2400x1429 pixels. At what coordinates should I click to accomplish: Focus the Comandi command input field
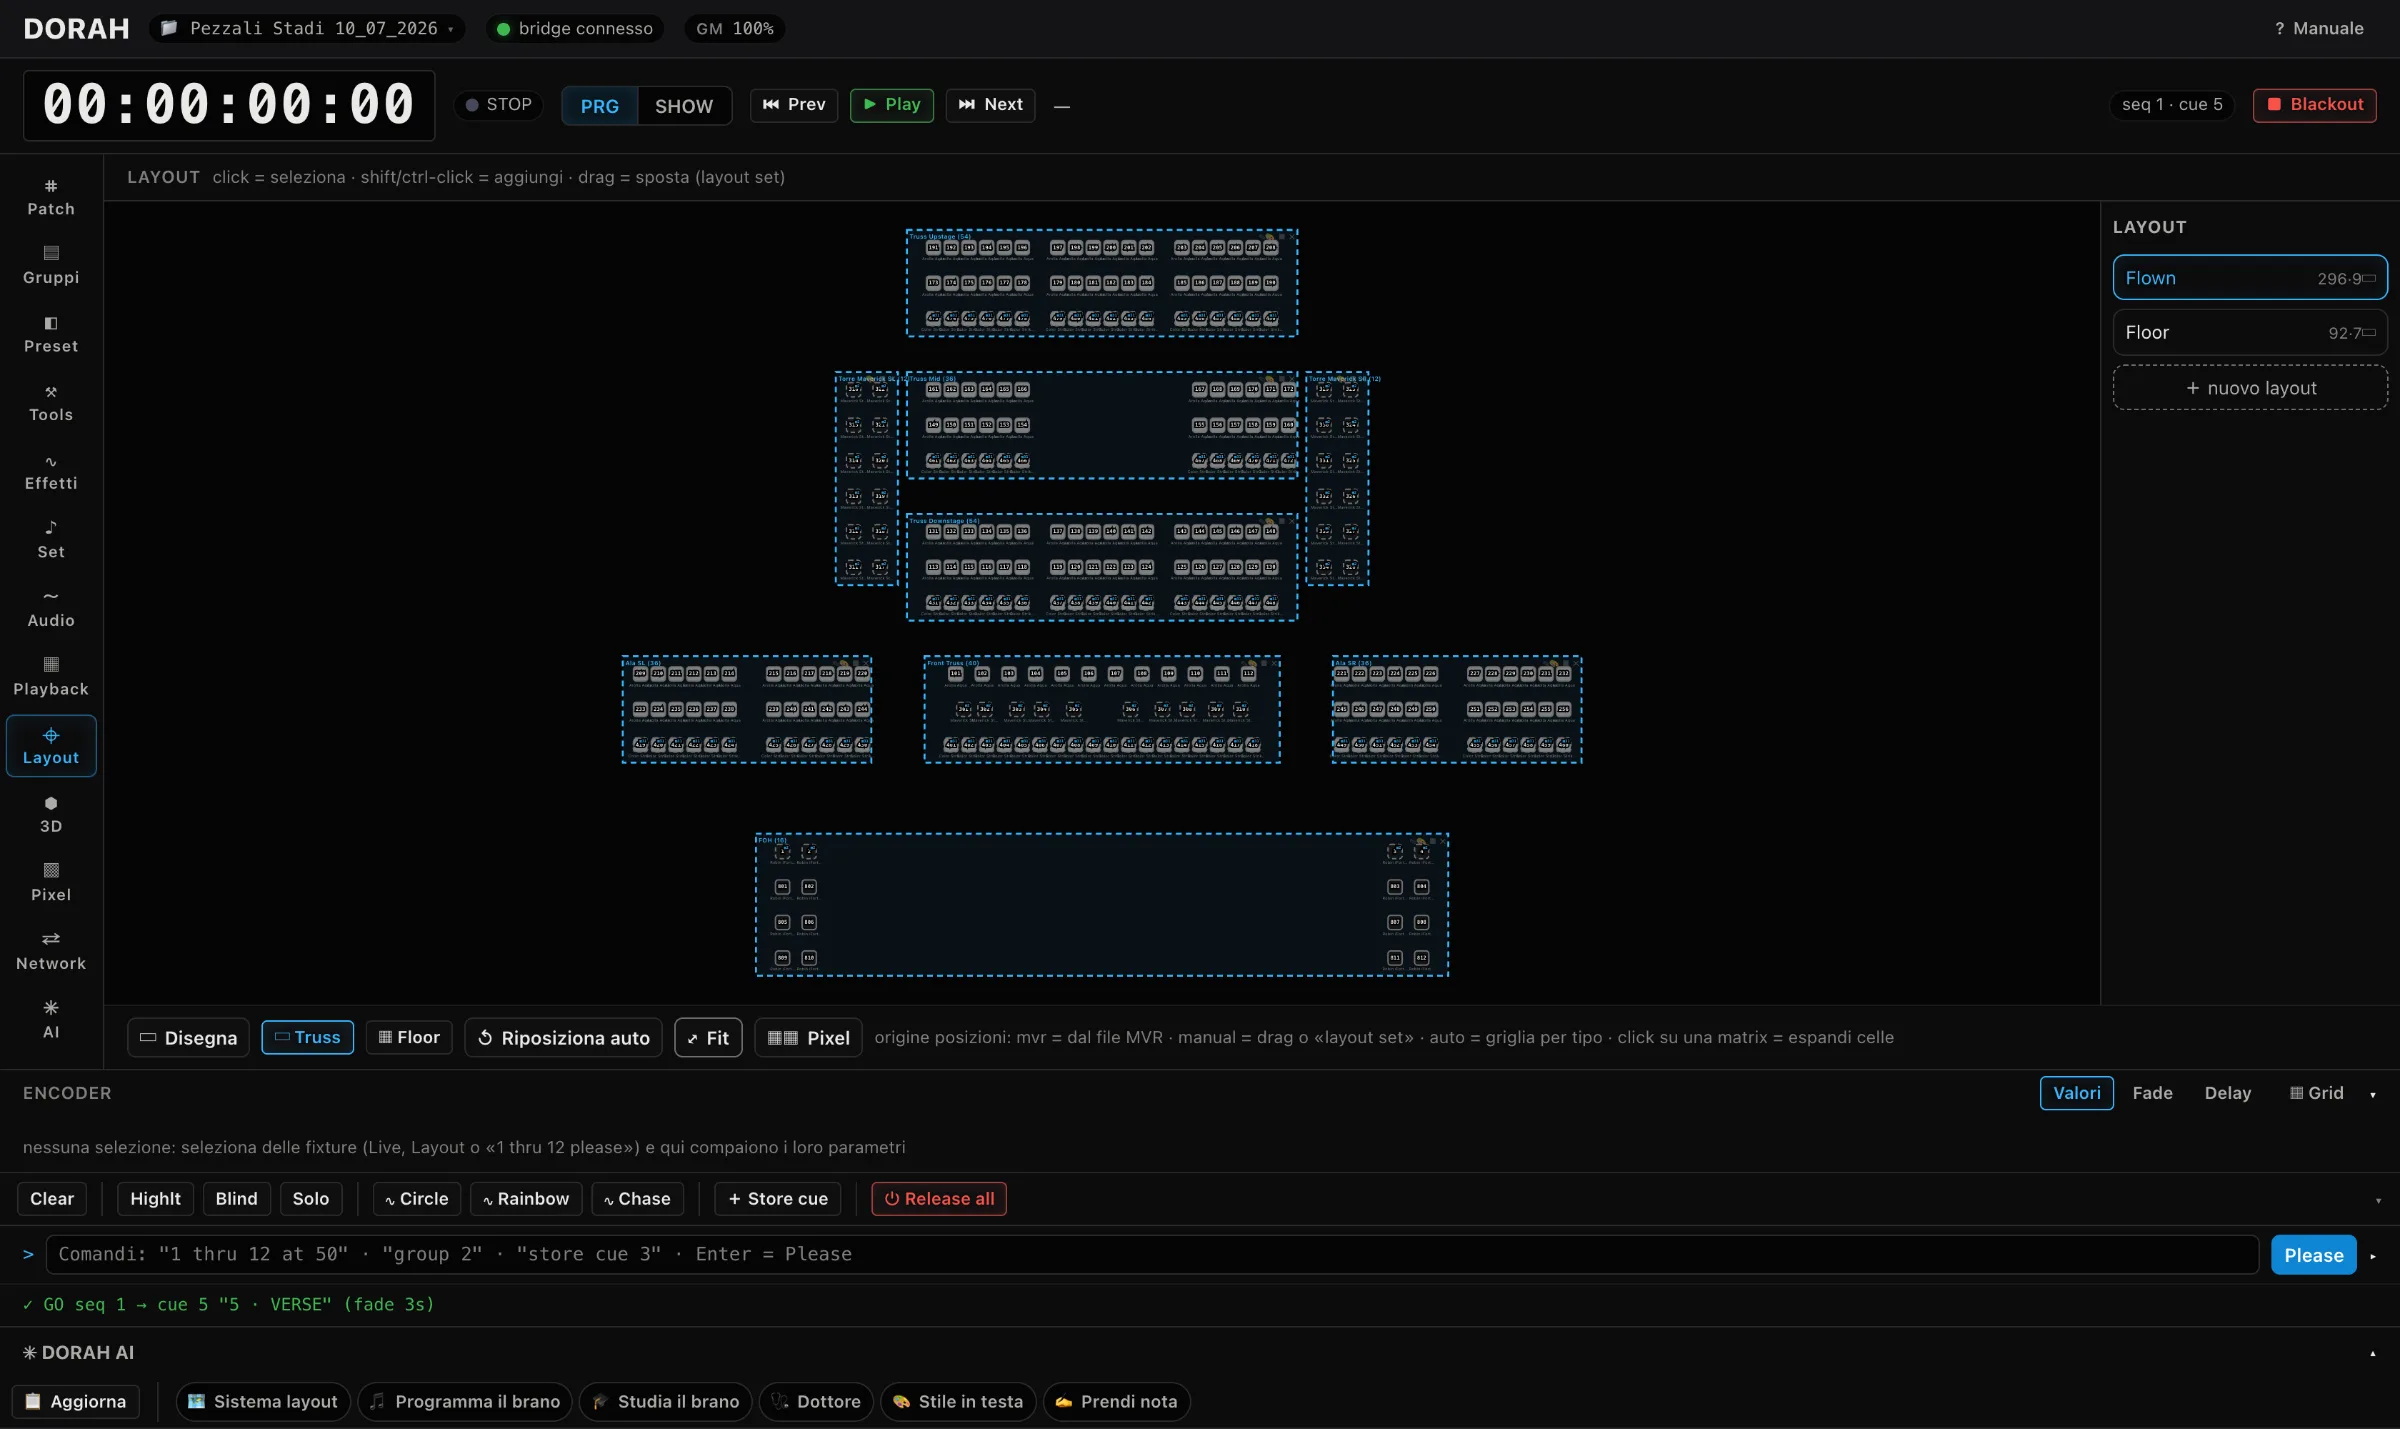[x=1152, y=1255]
